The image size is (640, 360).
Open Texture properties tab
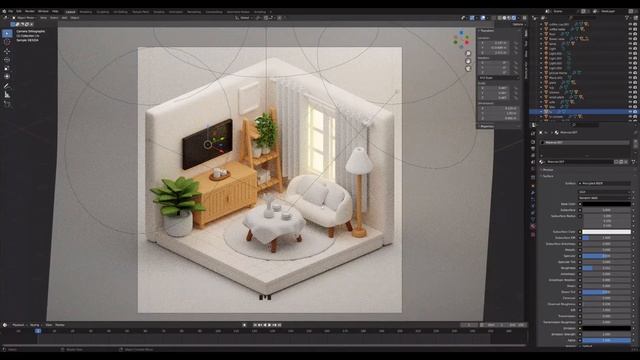[x=533, y=234]
